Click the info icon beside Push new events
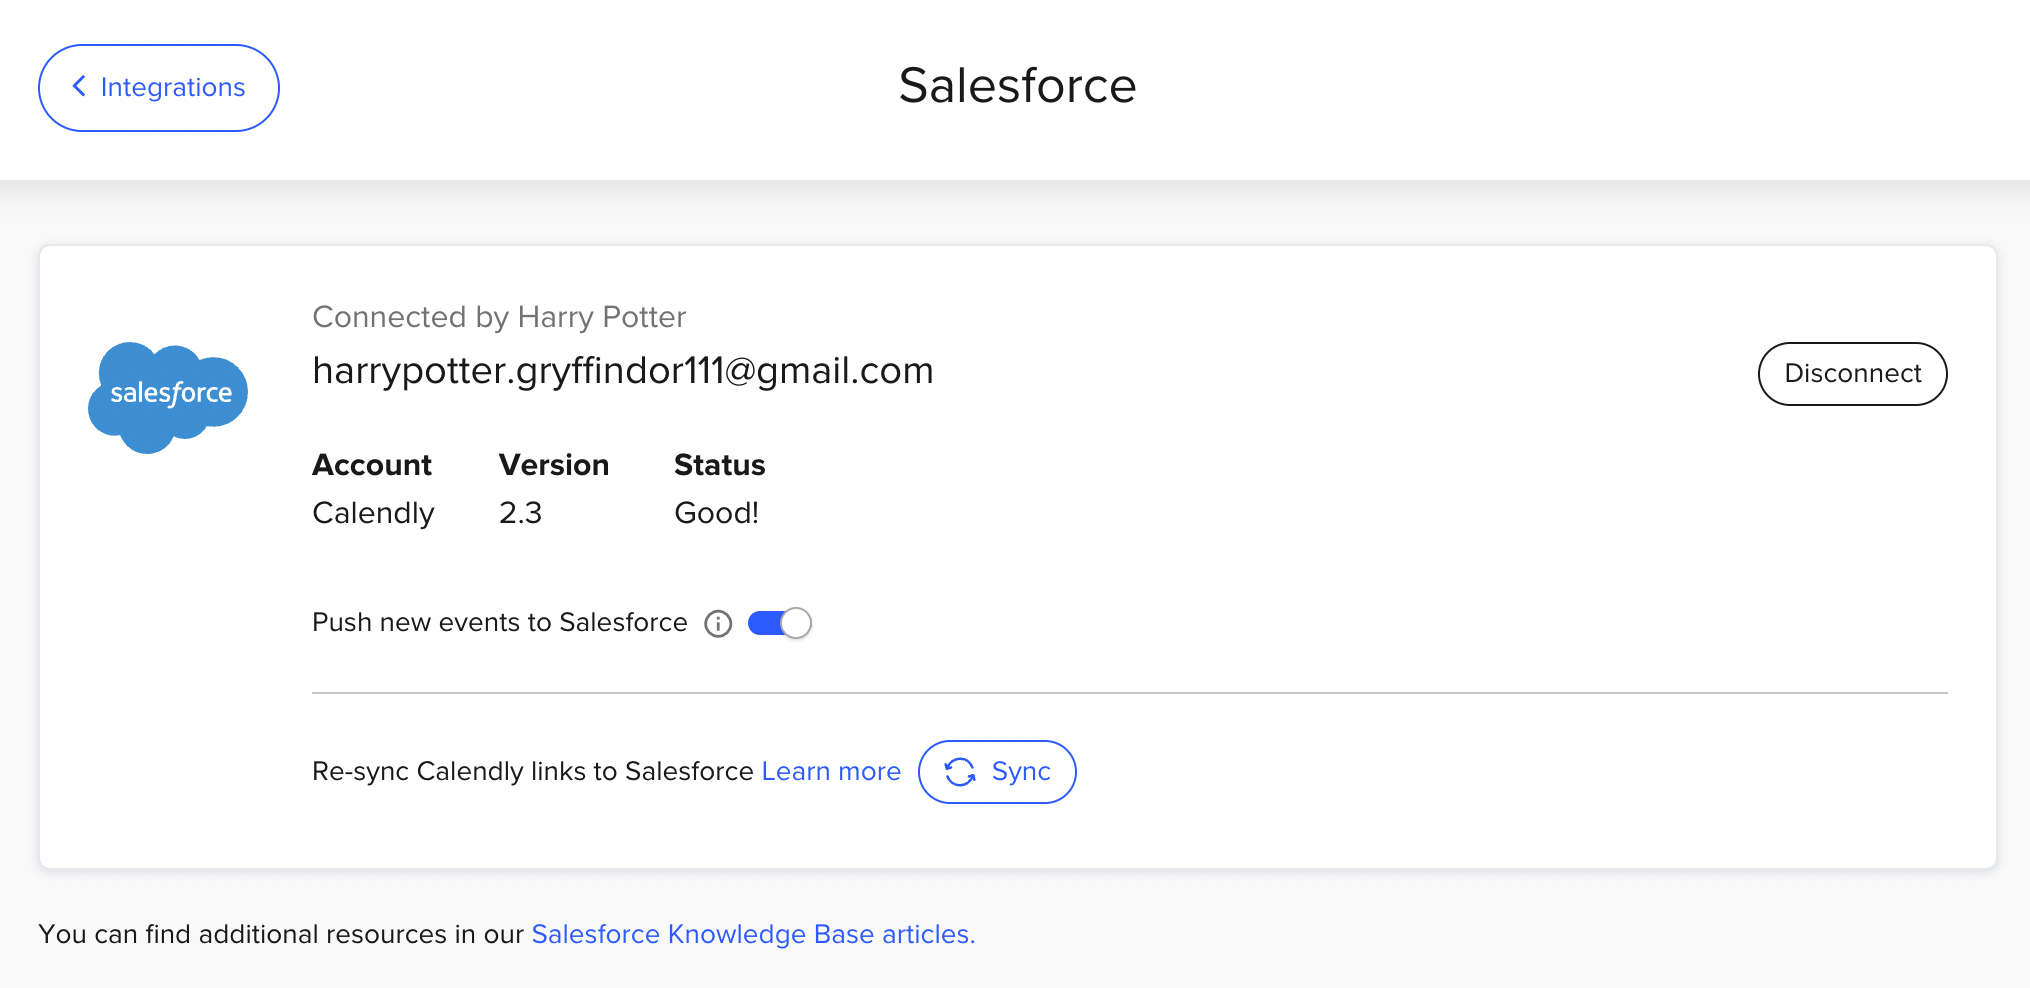This screenshot has height=988, width=2030. pos(718,624)
